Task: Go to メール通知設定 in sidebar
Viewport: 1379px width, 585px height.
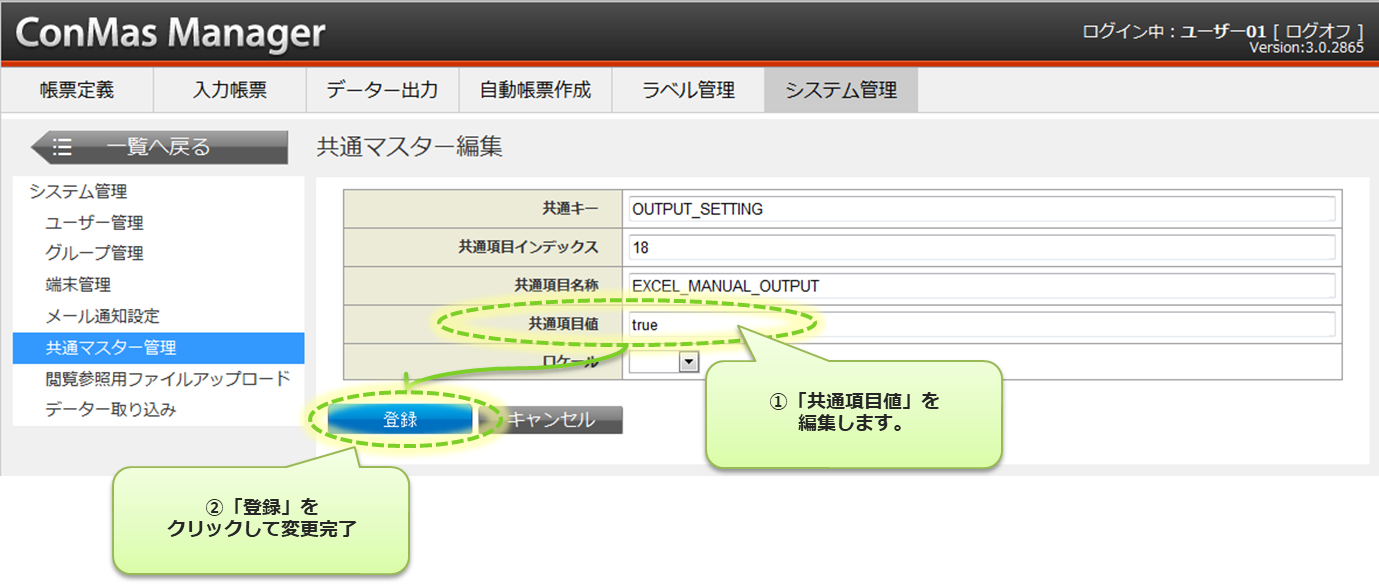Action: pos(102,316)
